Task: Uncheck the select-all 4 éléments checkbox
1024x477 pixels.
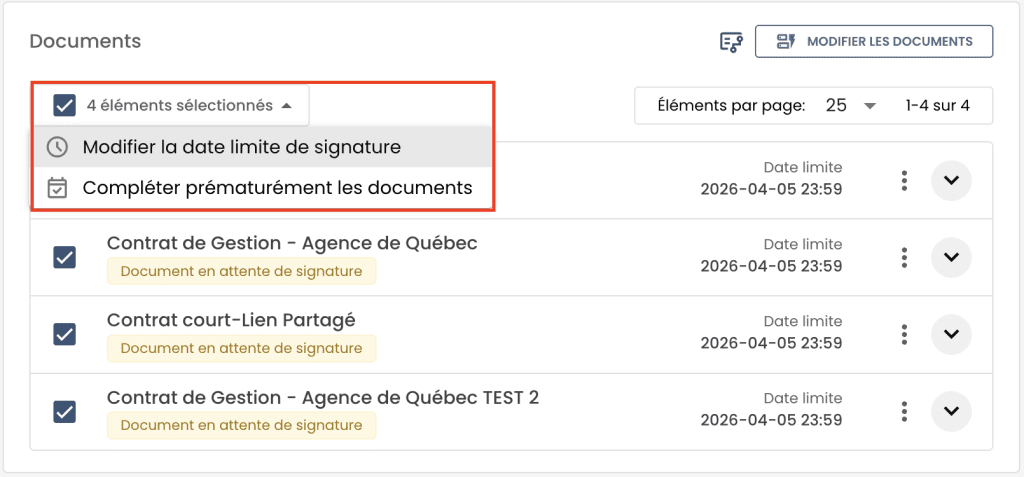Action: point(65,105)
